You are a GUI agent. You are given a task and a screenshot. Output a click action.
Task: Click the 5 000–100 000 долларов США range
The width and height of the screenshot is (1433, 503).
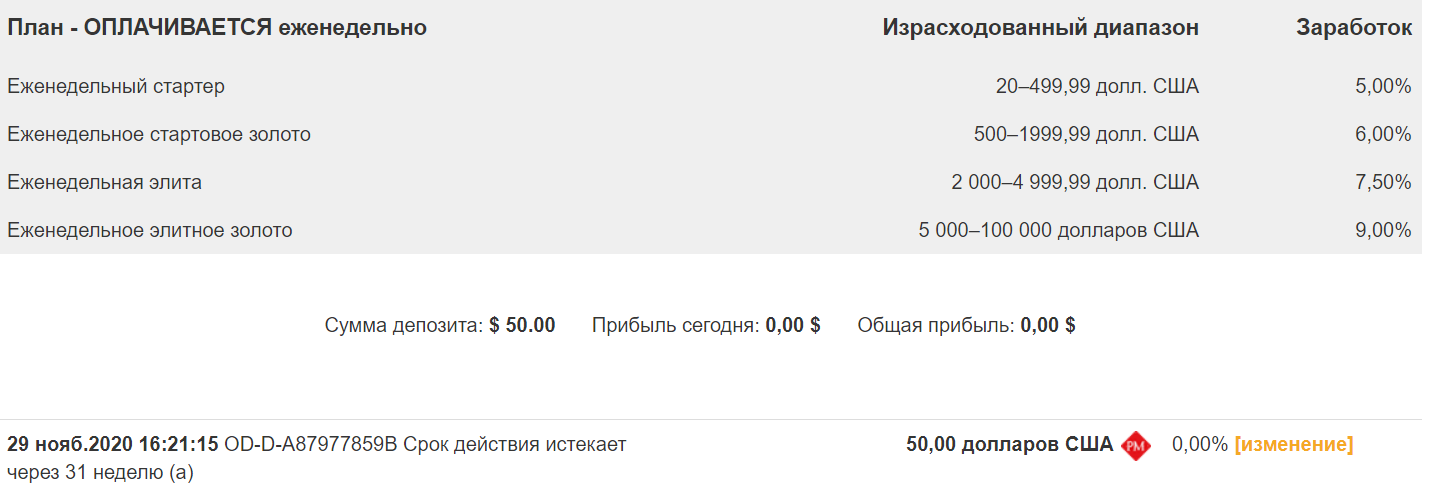[1058, 231]
